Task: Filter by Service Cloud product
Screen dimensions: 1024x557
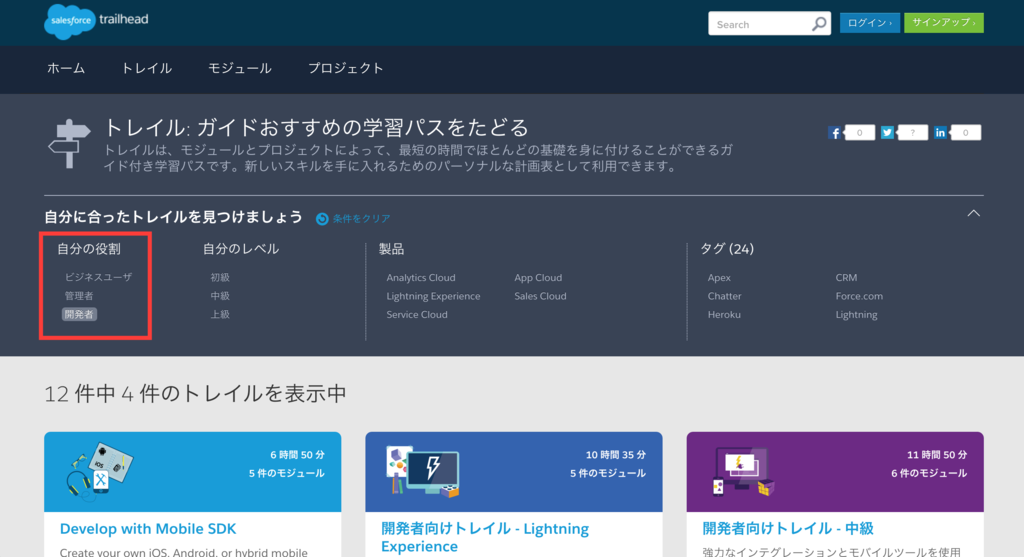Action: (417, 314)
